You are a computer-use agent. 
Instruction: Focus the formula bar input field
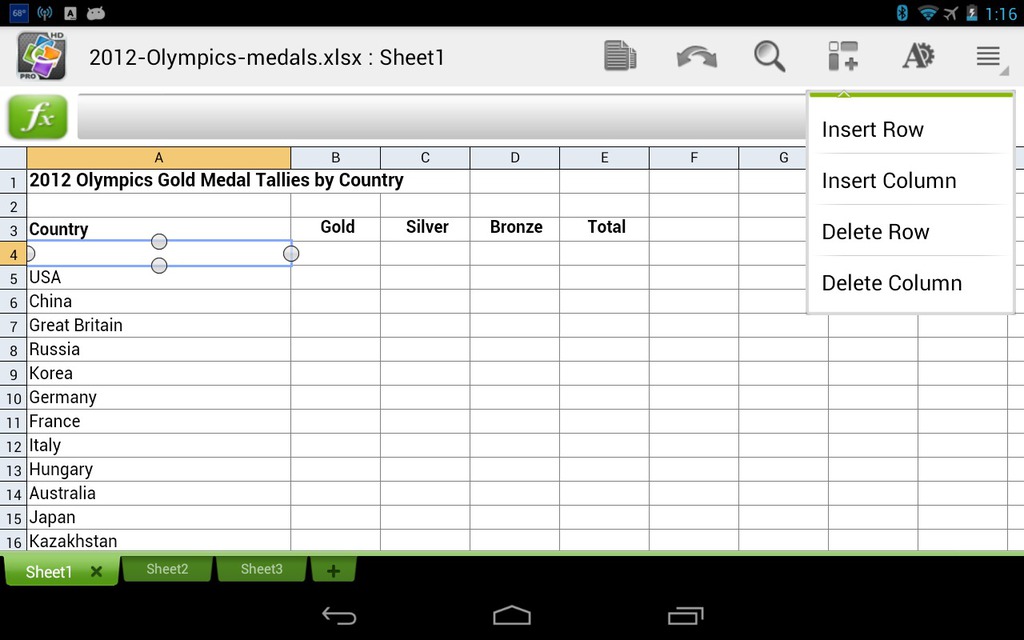coord(441,117)
